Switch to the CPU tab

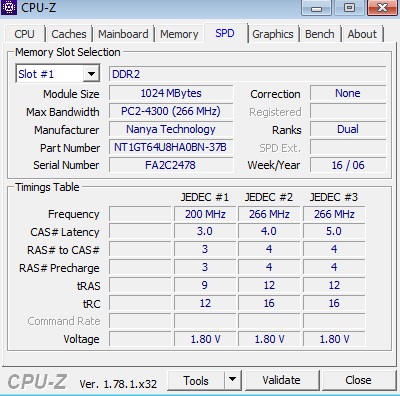(24, 34)
